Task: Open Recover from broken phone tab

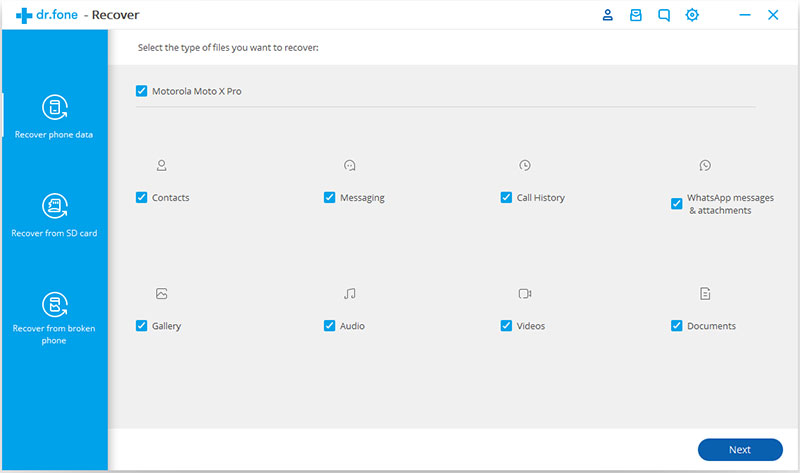Action: click(54, 318)
